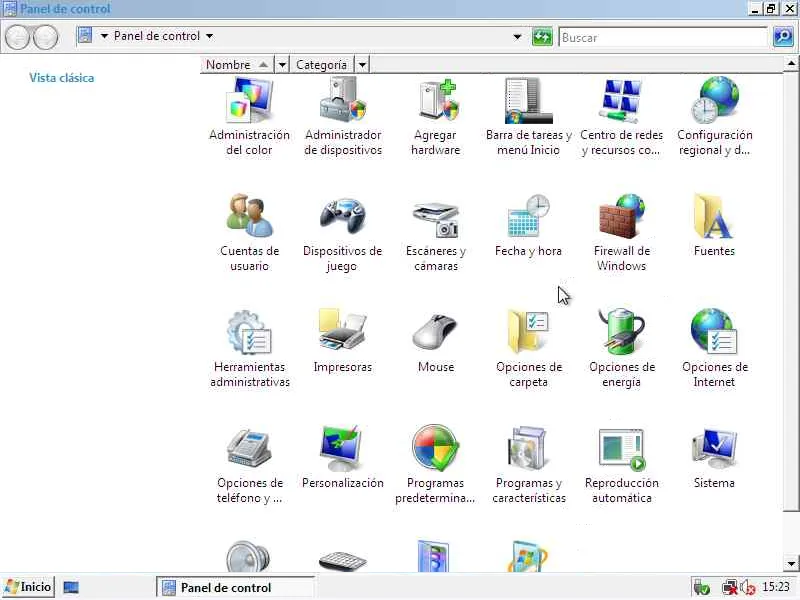Expand the Nombre column dropdown arrow
This screenshot has height=600, width=800.
[282, 65]
